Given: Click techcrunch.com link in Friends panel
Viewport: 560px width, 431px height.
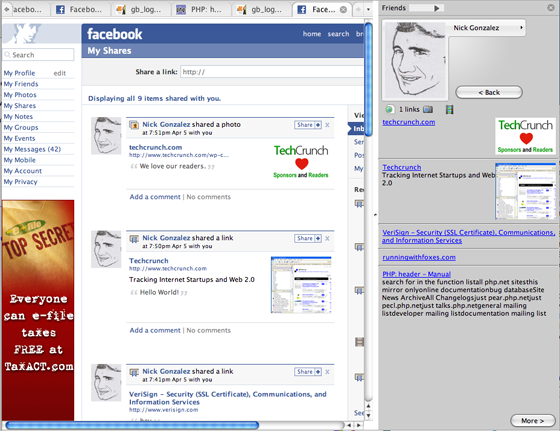Looking at the screenshot, I should coord(409,122).
